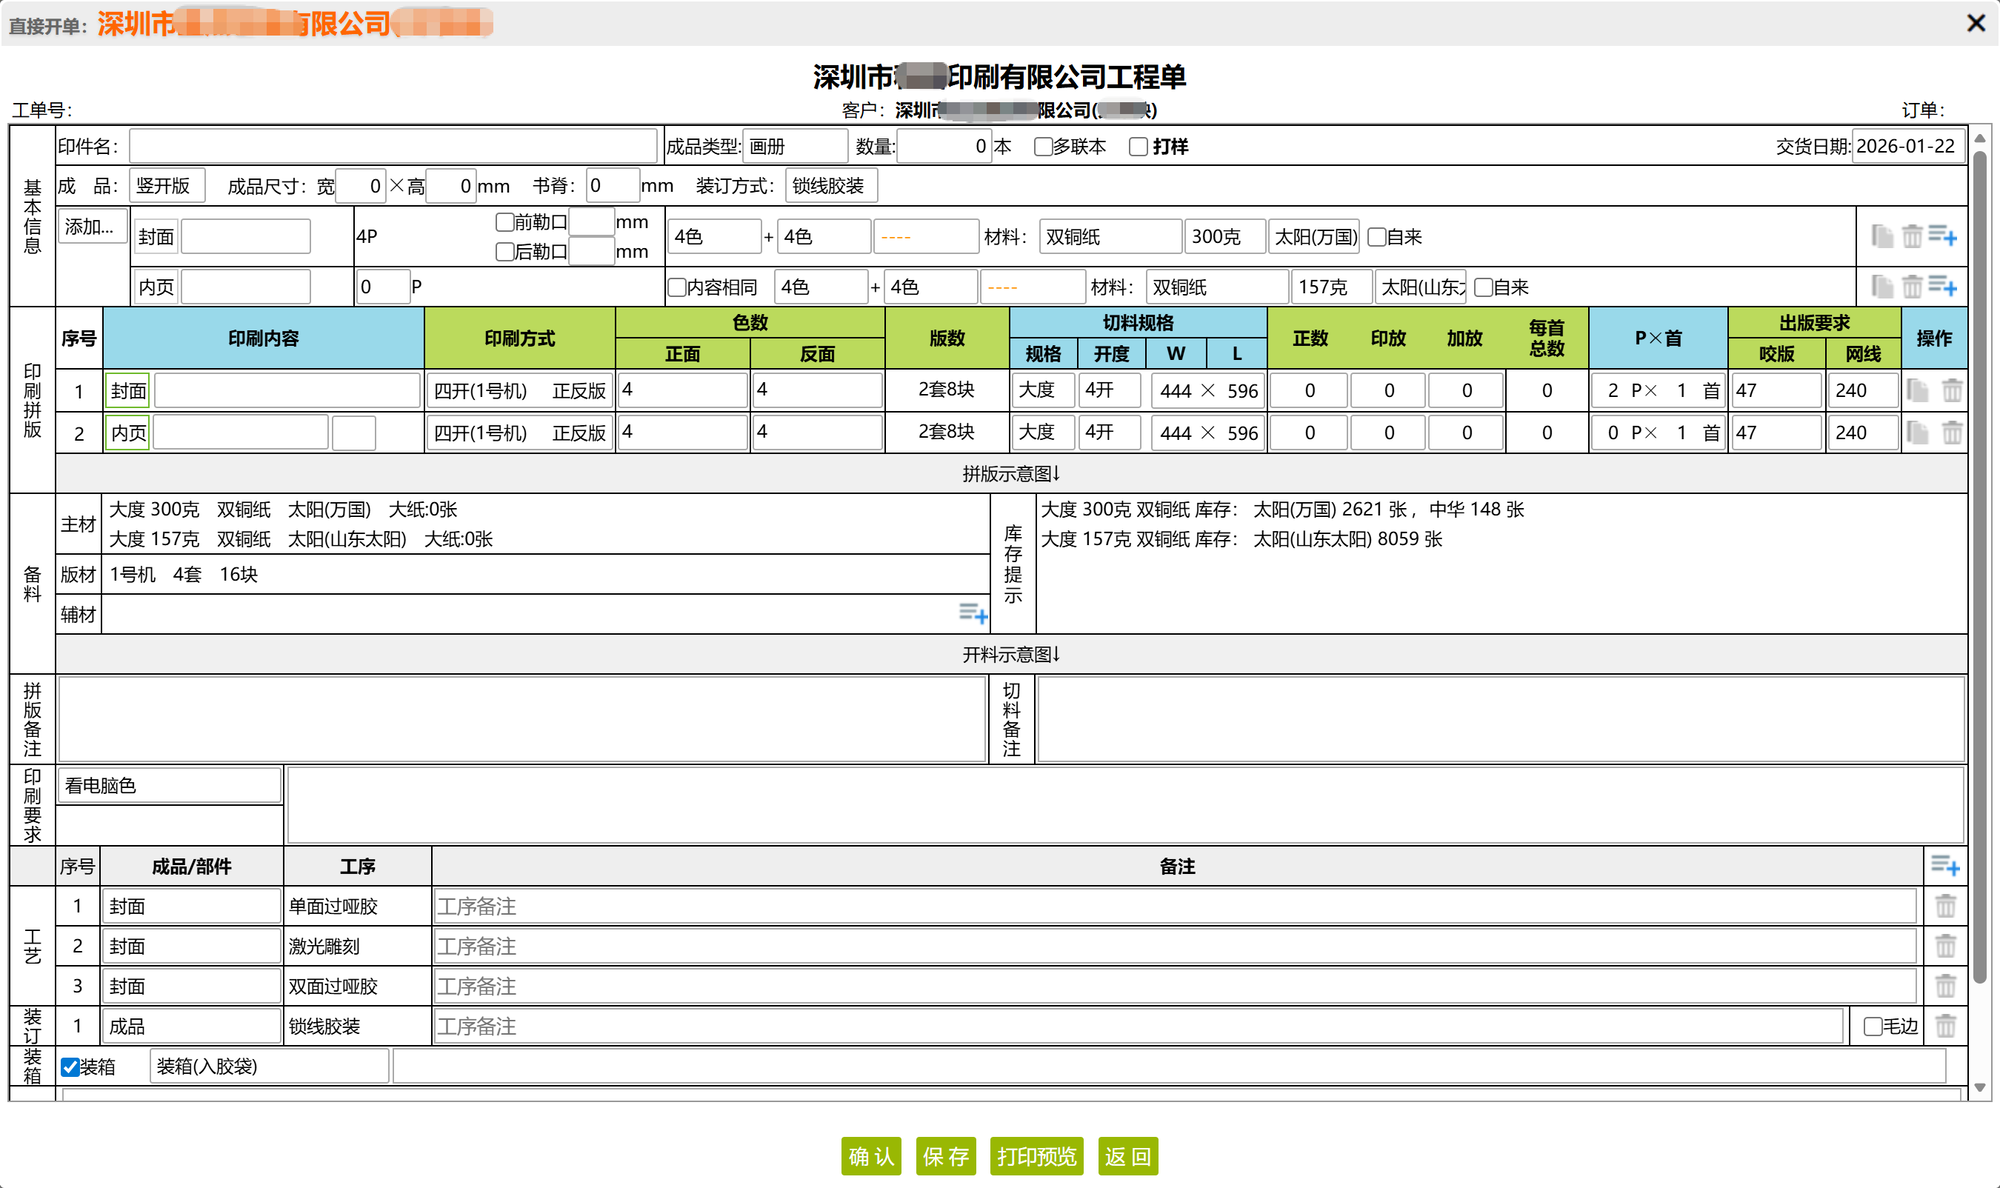Delete the 内页 basic info row
Image resolution: width=2000 pixels, height=1188 pixels.
[1912, 287]
